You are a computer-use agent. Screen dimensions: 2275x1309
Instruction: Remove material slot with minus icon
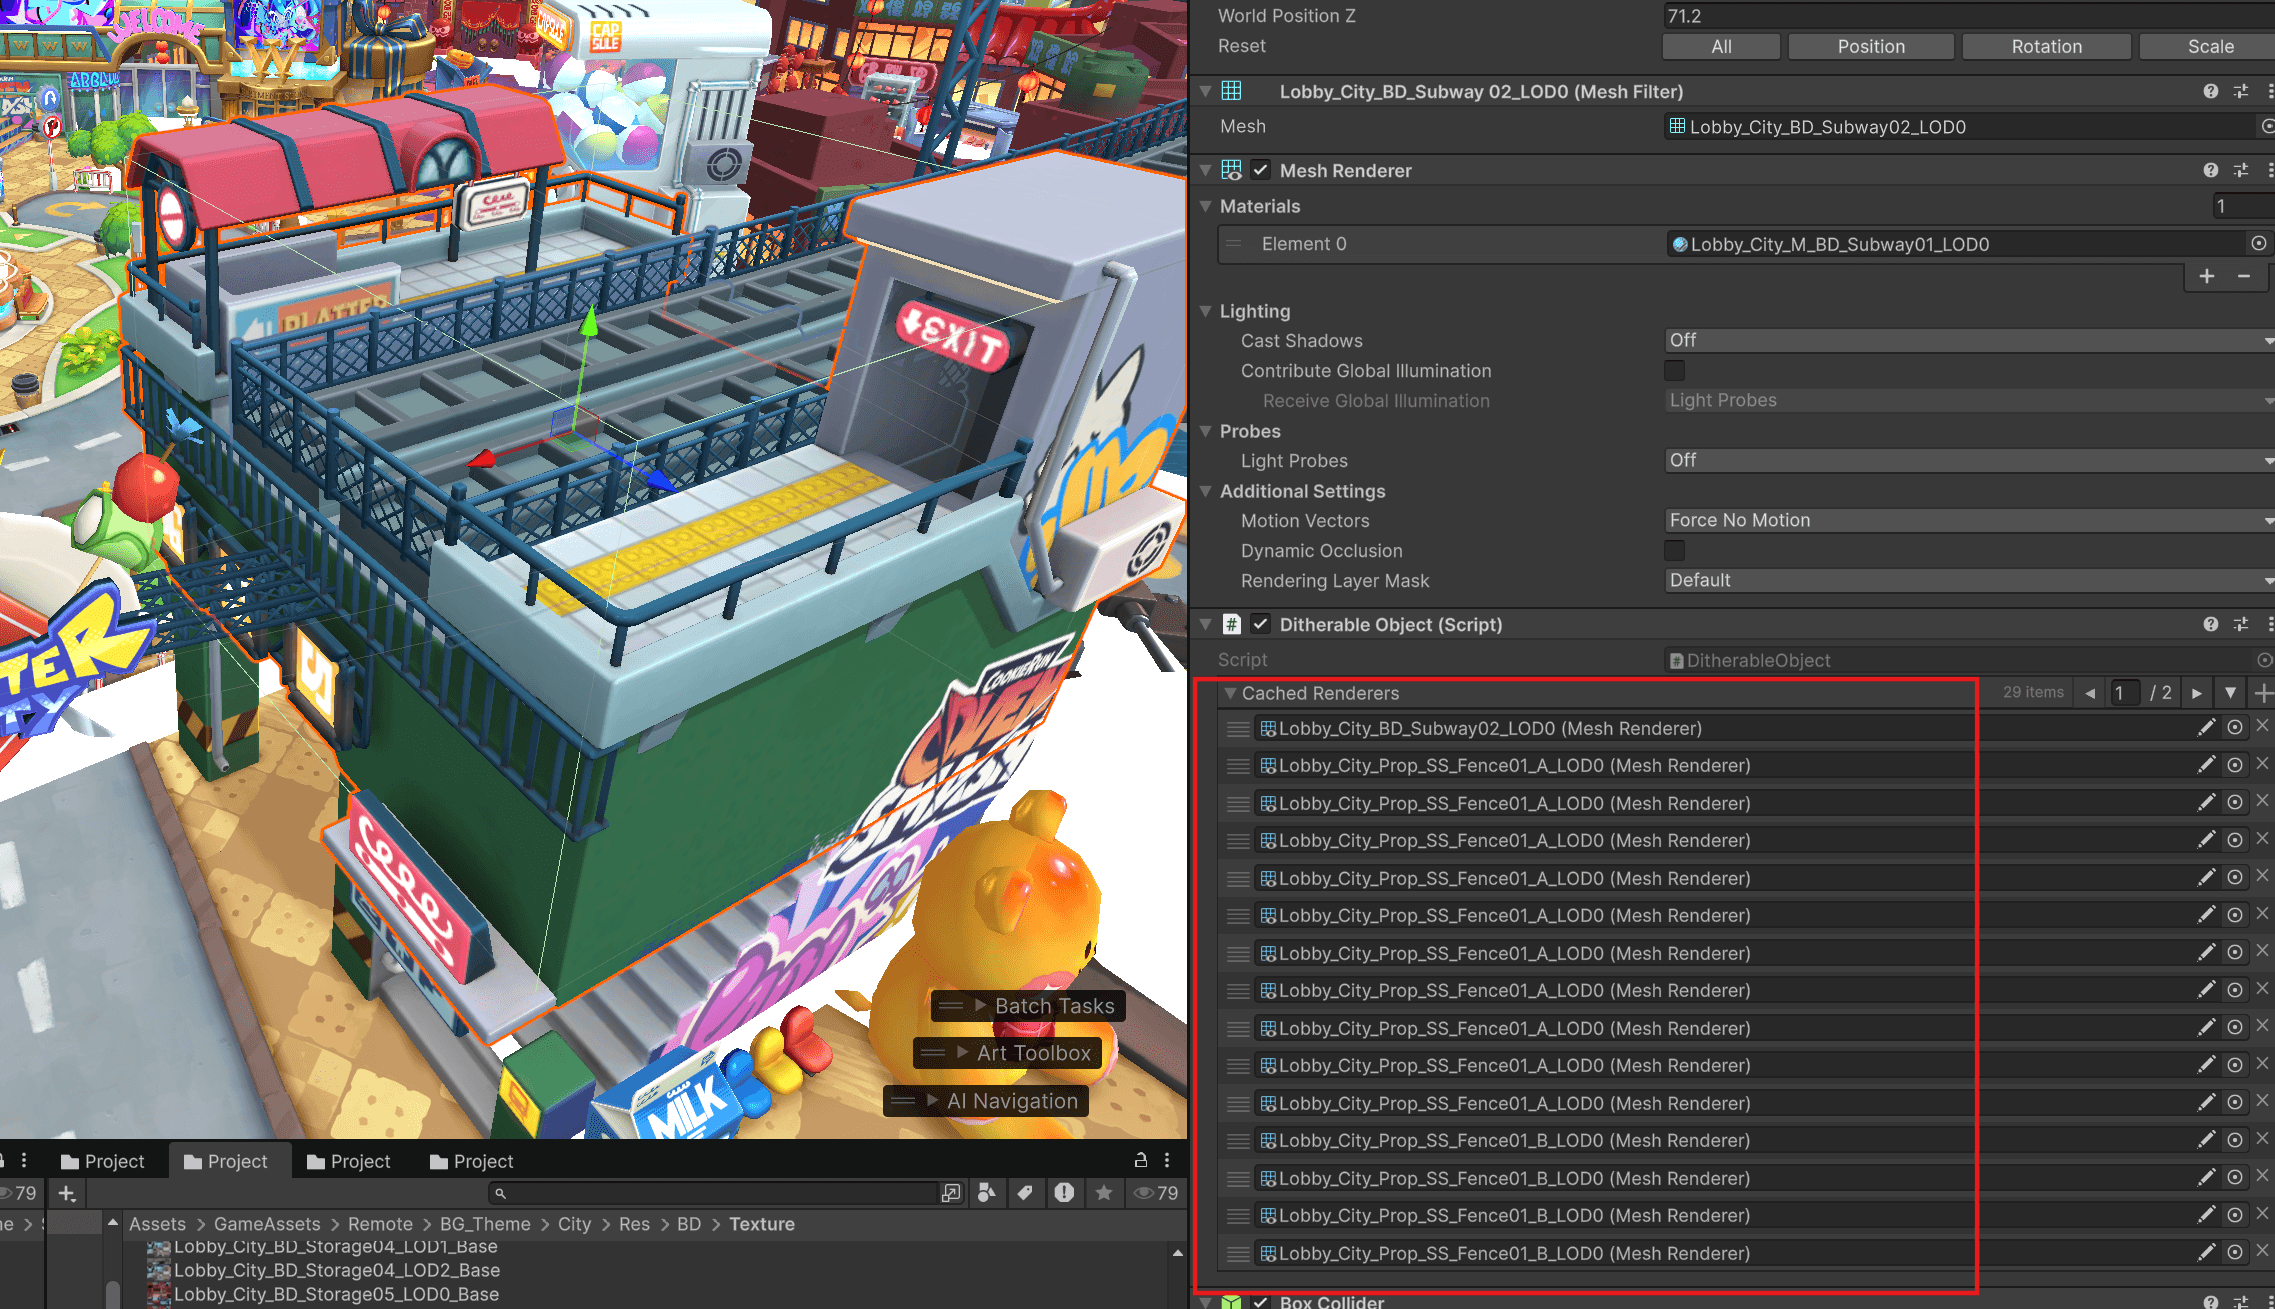tap(2244, 276)
